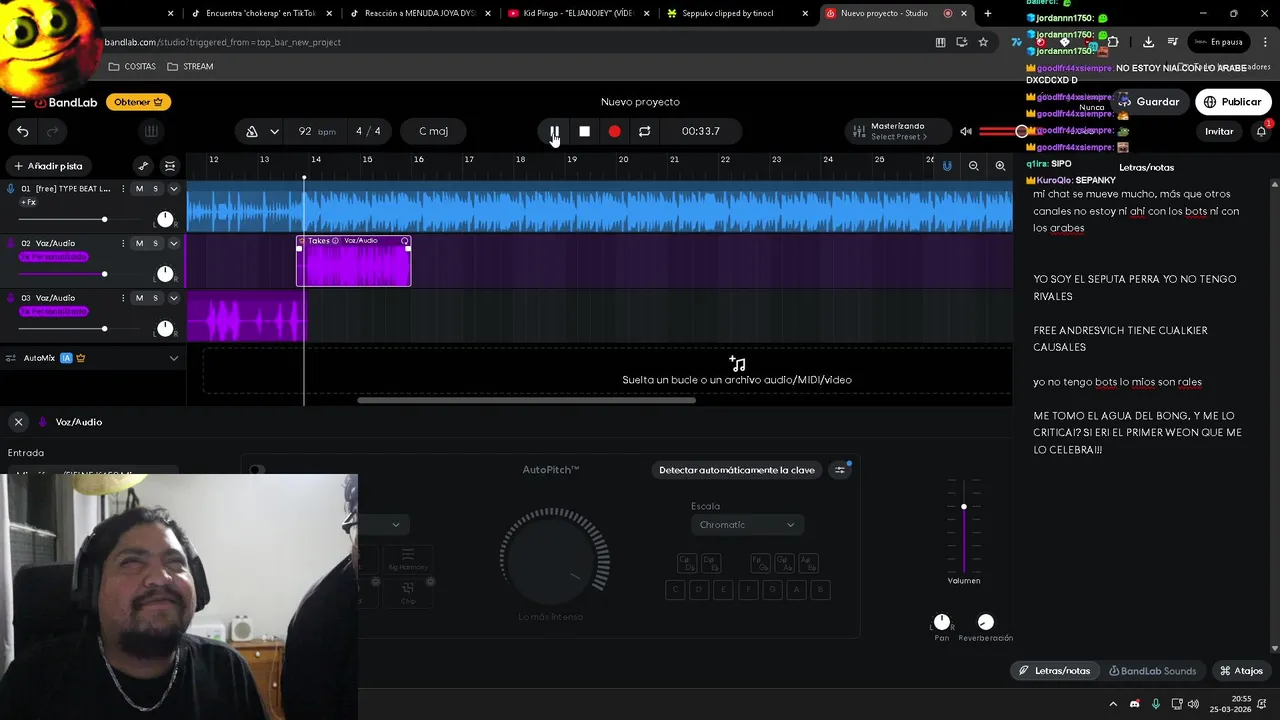Toggle the metronome icon
This screenshot has height=720, width=1280.
[252, 131]
